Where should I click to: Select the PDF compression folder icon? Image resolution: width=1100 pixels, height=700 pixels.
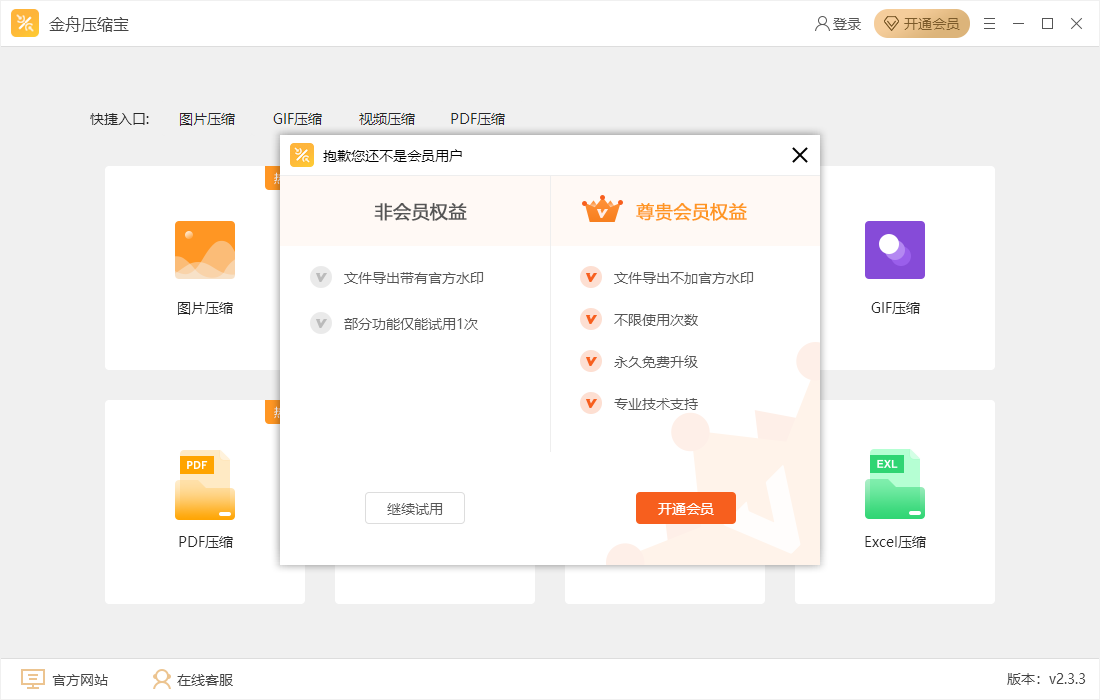pyautogui.click(x=205, y=485)
